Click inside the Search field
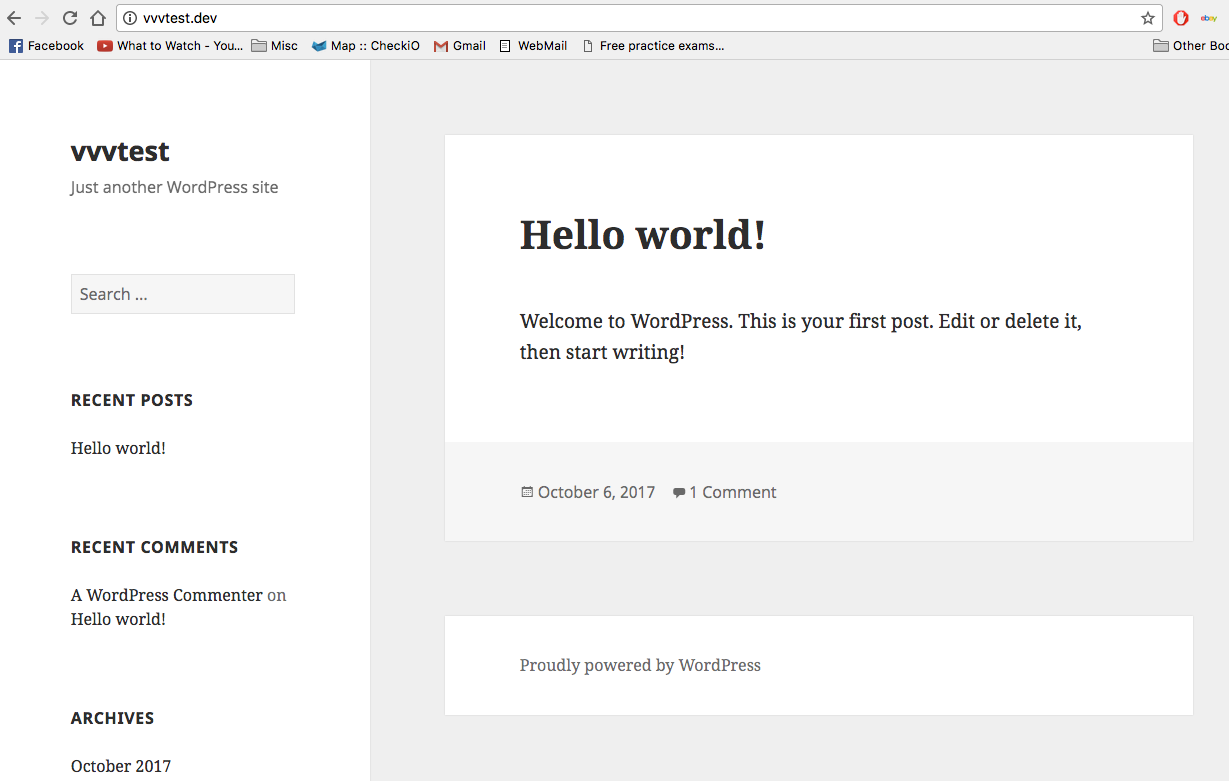The width and height of the screenshot is (1229, 781). click(x=182, y=293)
